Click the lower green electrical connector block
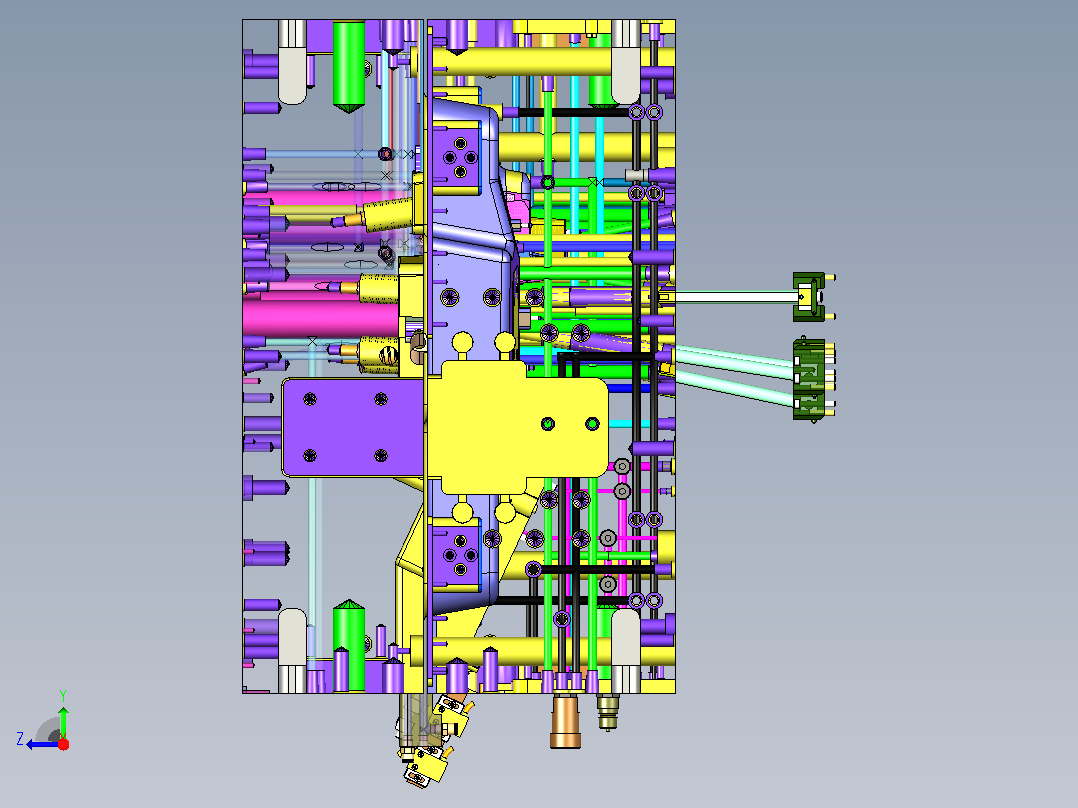 click(x=813, y=378)
